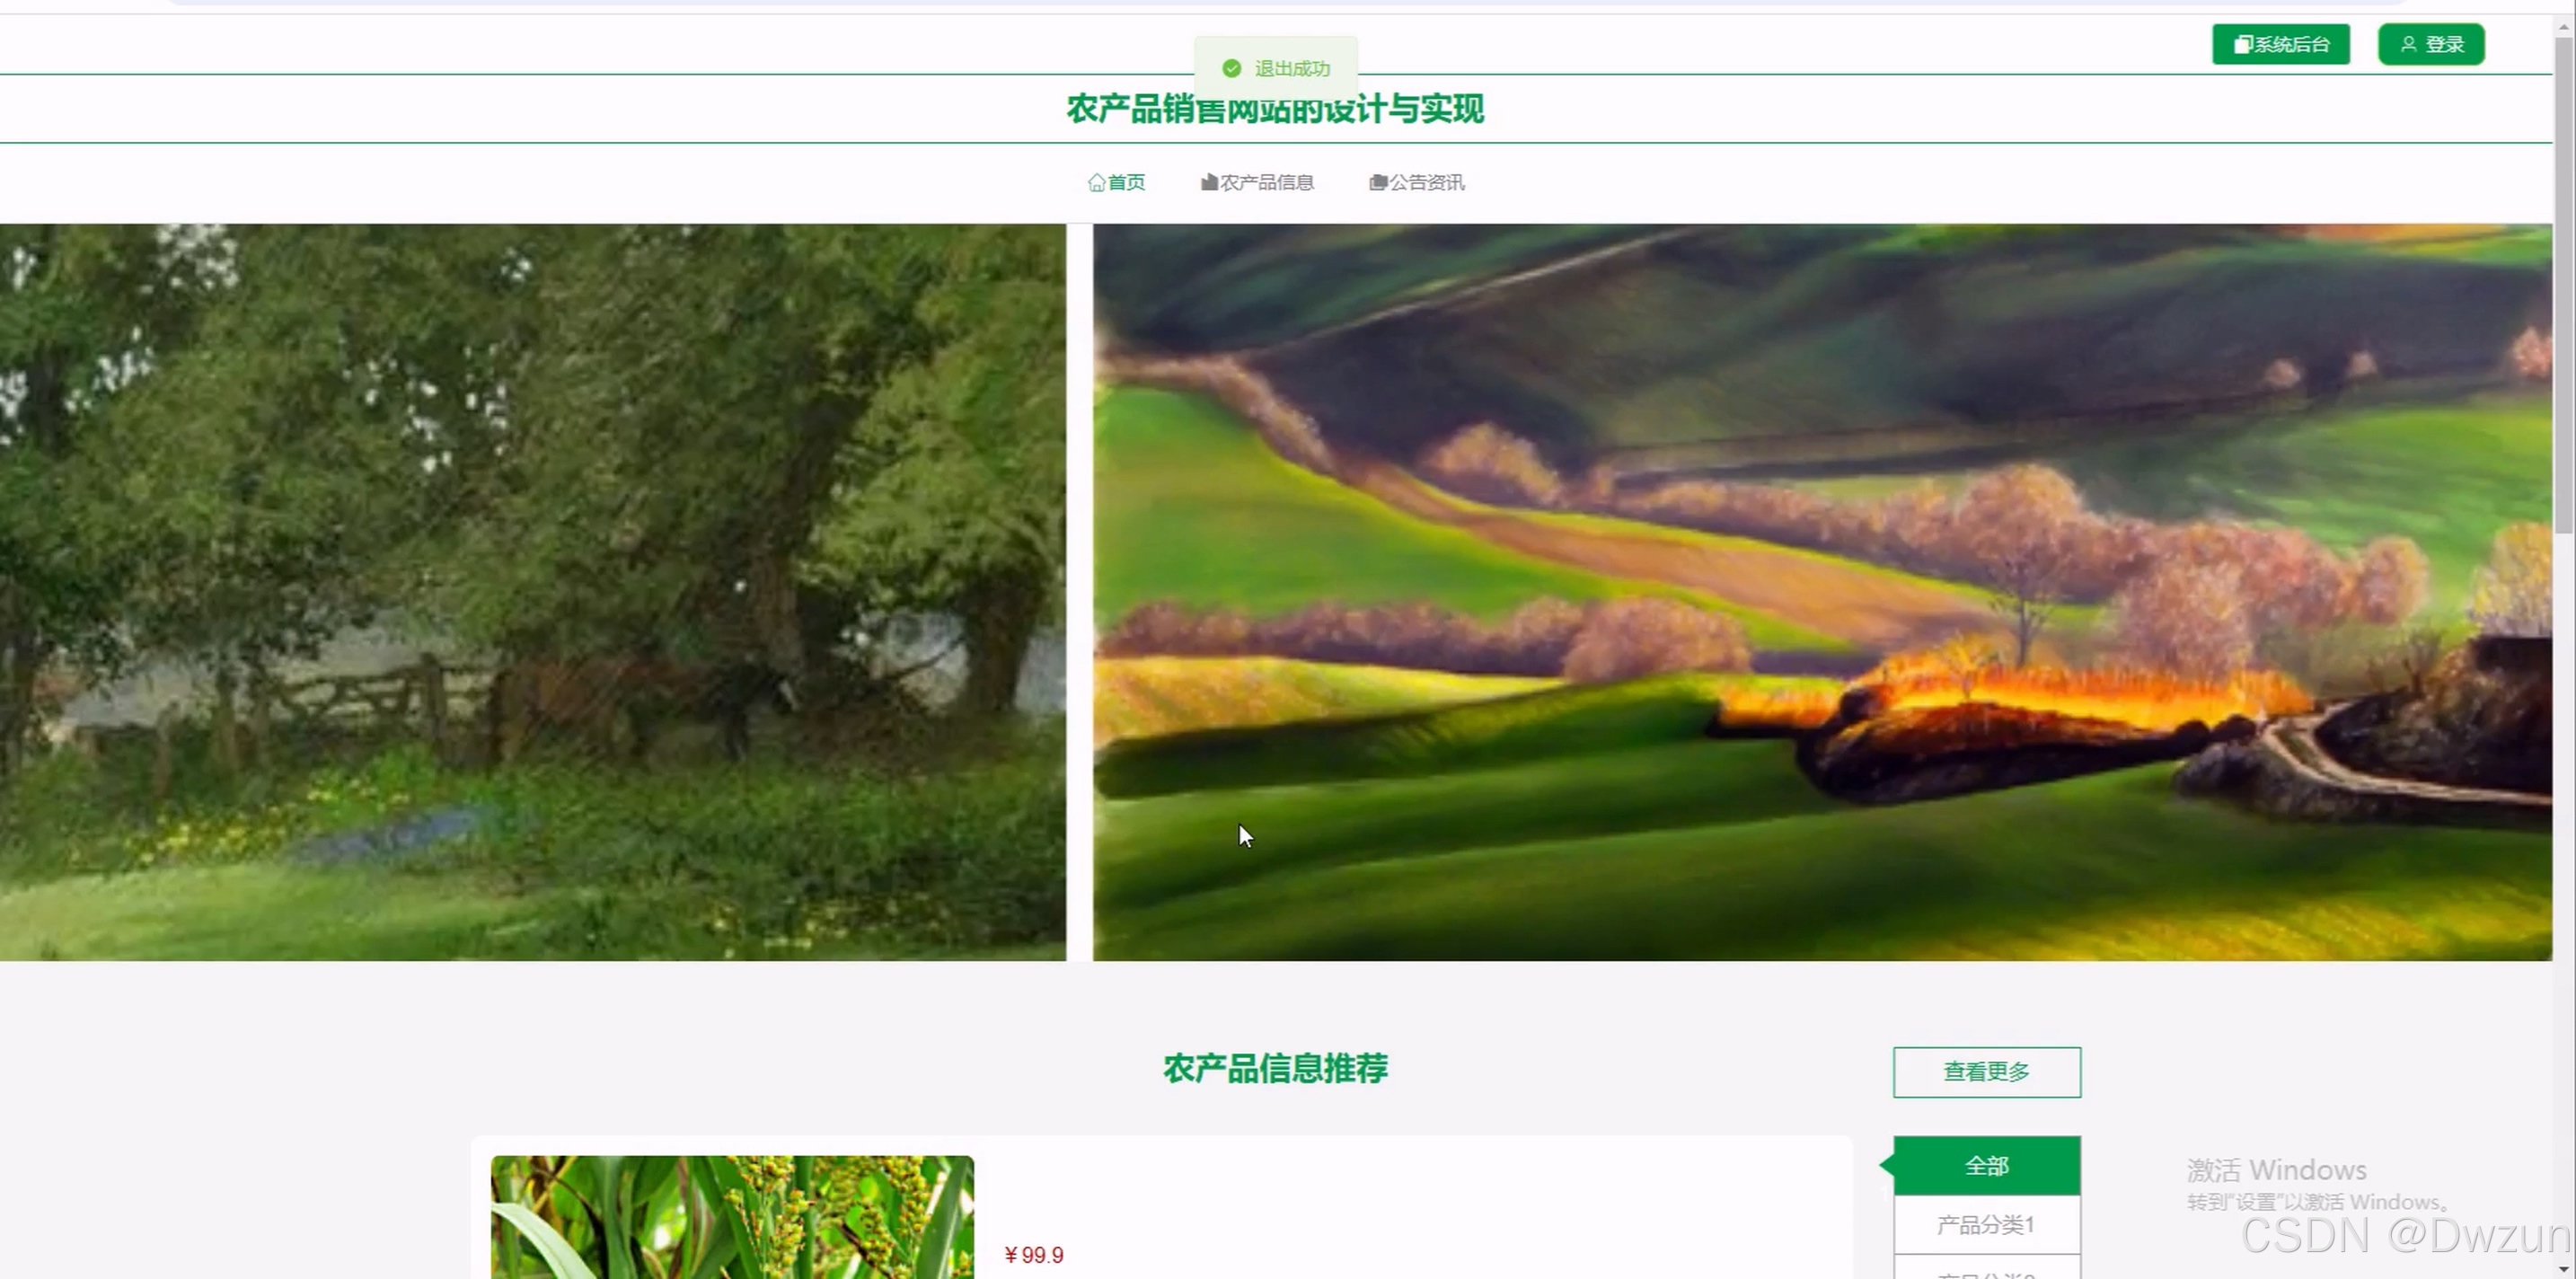Click the right carousel banner of green hills
The width and height of the screenshot is (2576, 1279).
1822,592
